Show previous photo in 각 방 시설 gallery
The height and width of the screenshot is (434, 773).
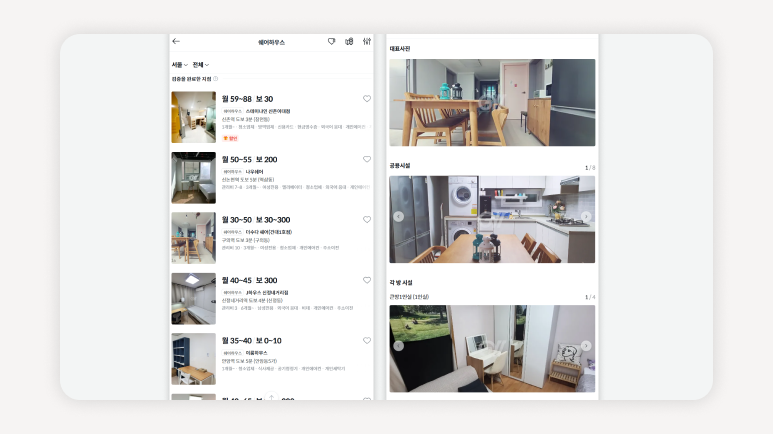click(398, 346)
